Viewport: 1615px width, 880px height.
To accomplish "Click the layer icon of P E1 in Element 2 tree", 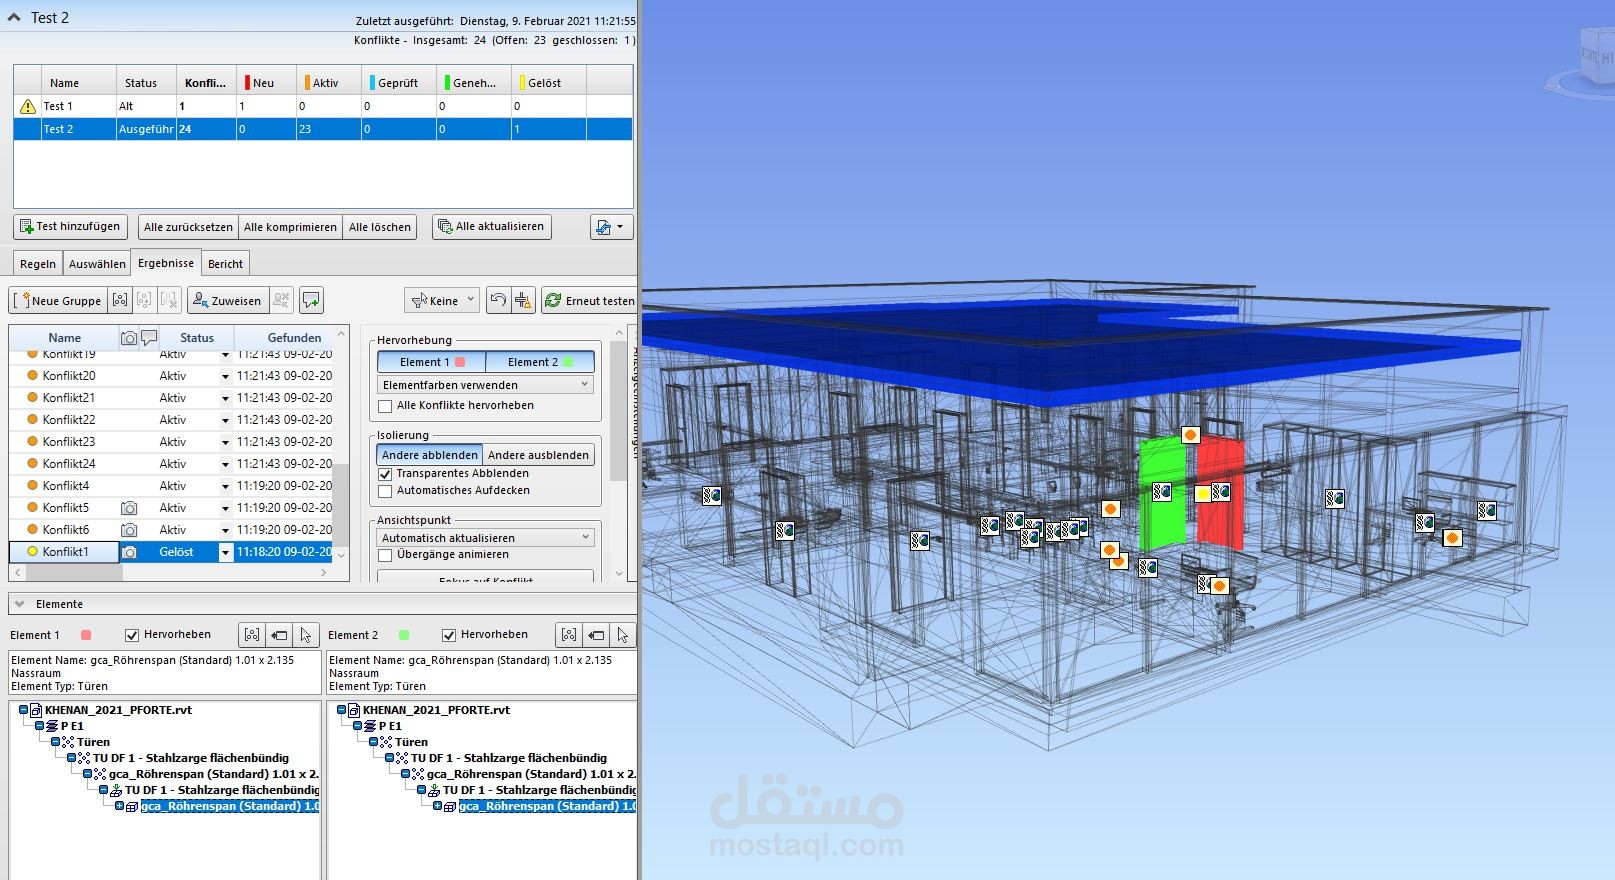I will pyautogui.click(x=370, y=726).
